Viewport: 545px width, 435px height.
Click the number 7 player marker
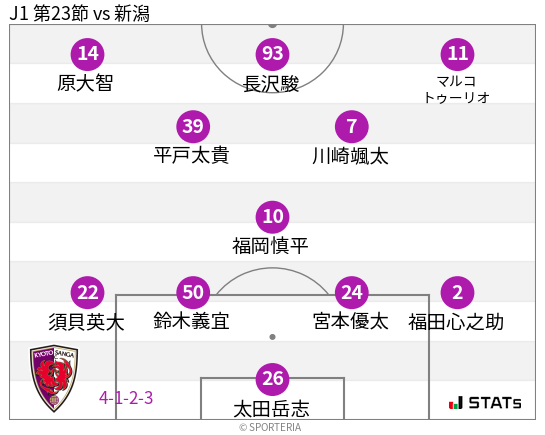point(352,126)
